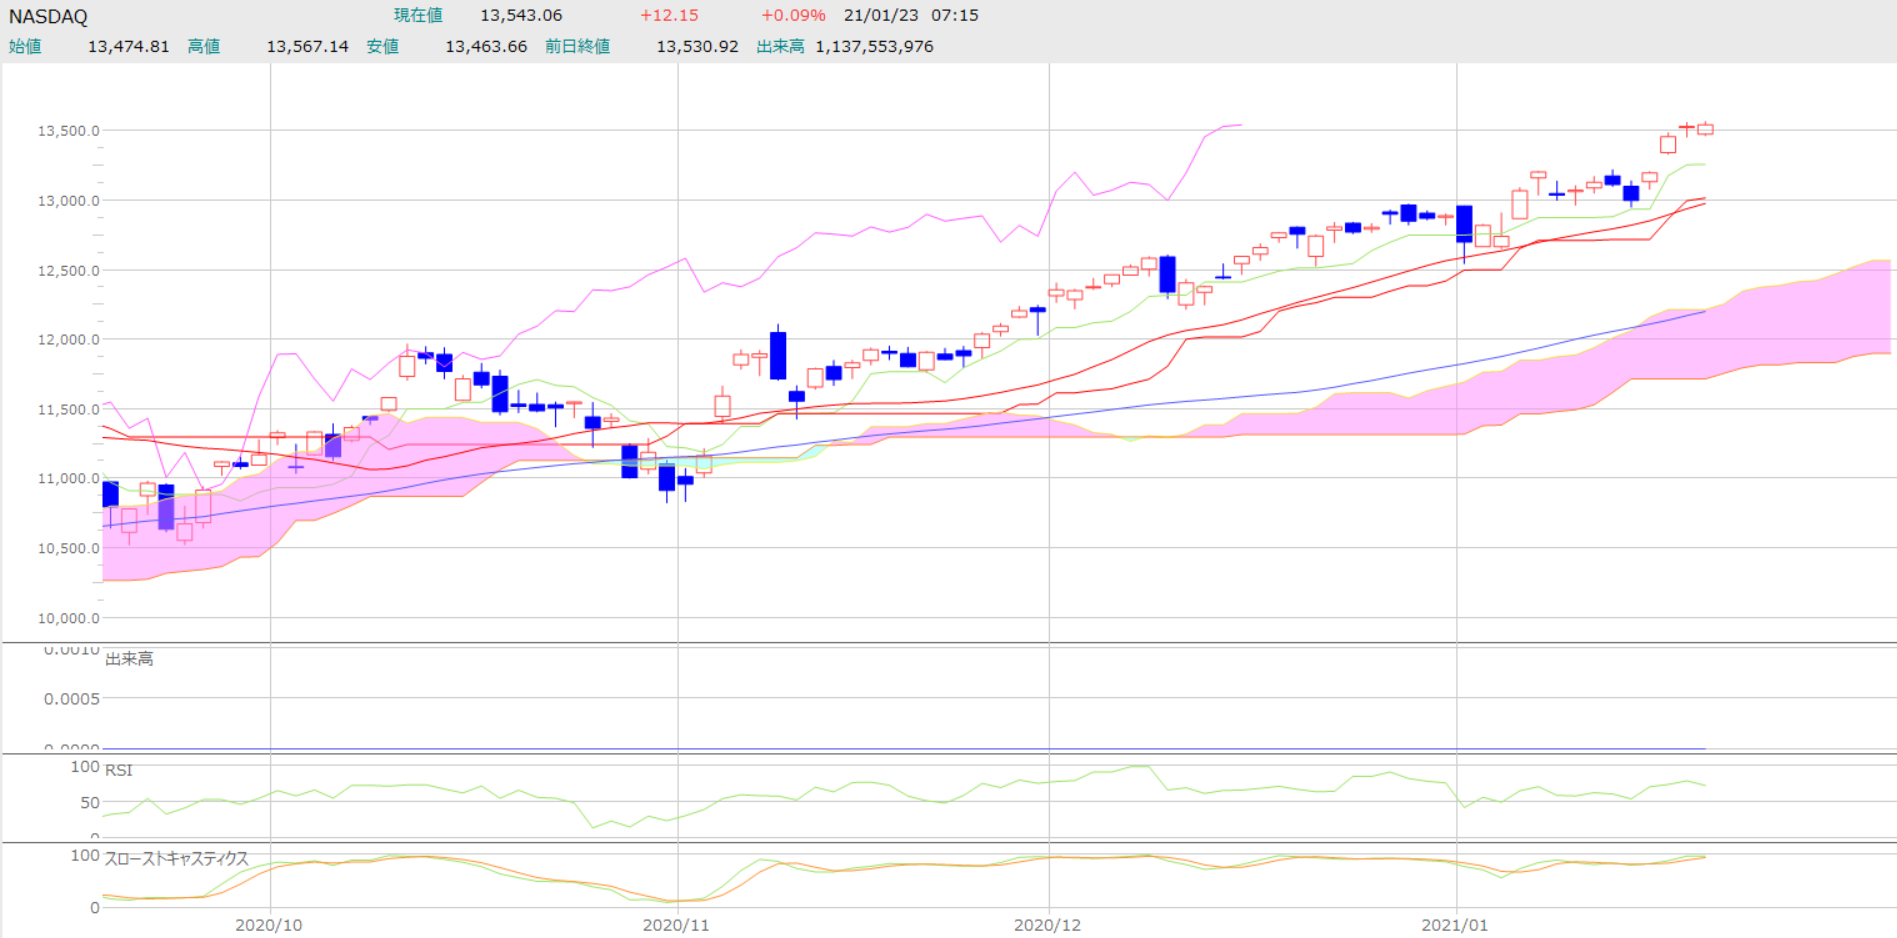Click the previous close value 13,530.92

point(697,47)
